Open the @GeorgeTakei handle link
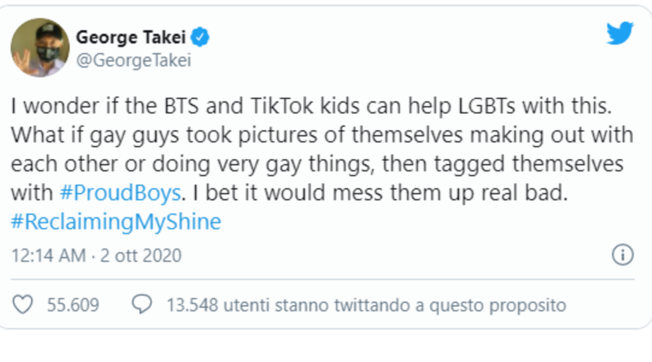 (x=133, y=60)
